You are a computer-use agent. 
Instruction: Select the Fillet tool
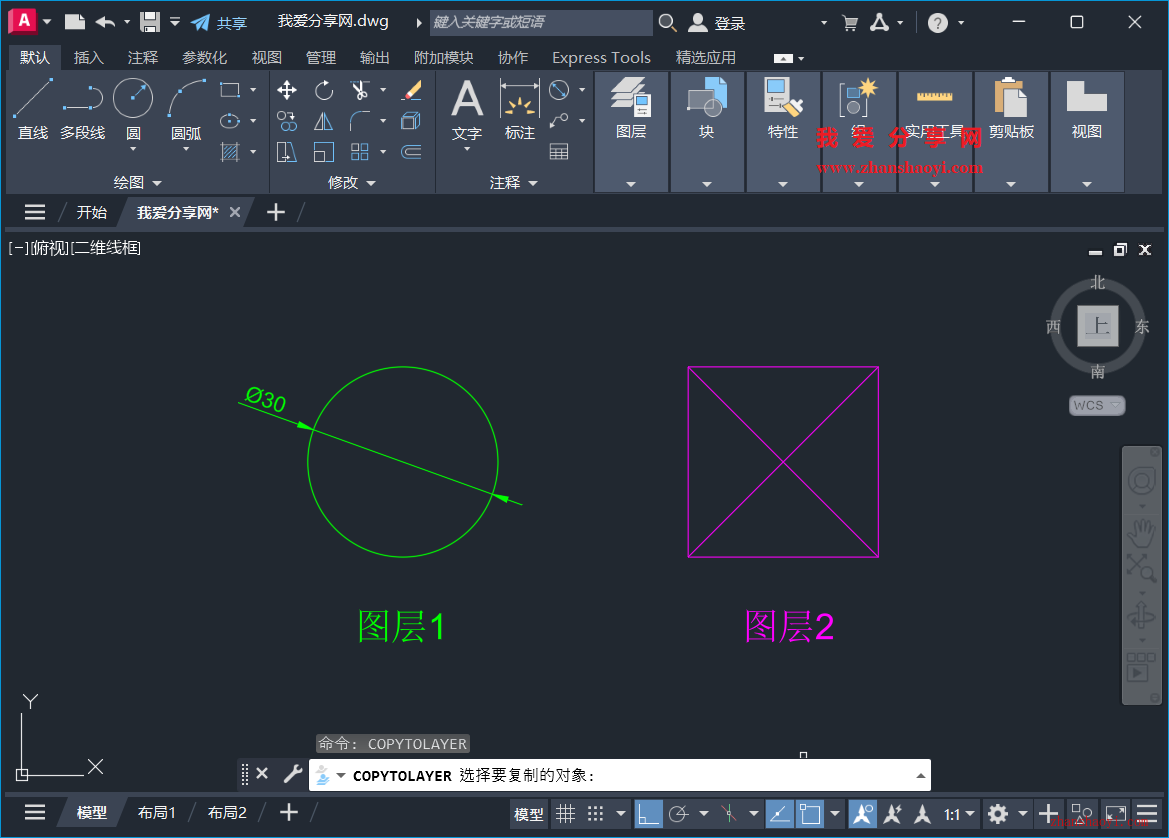click(360, 121)
